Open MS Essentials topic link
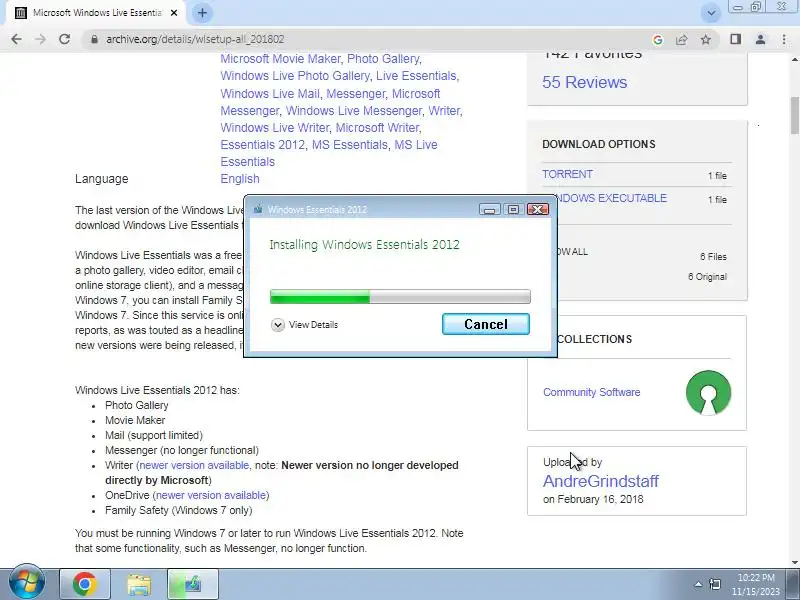The height and width of the screenshot is (600, 800). [x=349, y=145]
